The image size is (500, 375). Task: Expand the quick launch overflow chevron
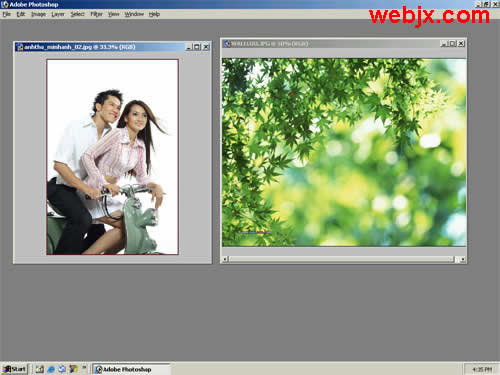tap(84, 367)
